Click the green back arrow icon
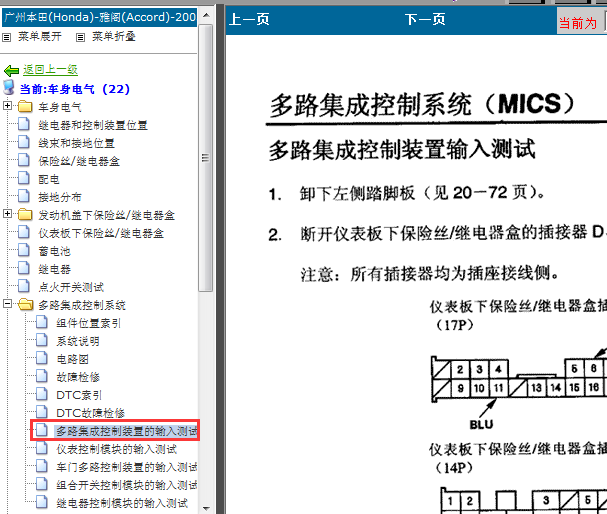607x514 pixels. (x=11, y=70)
